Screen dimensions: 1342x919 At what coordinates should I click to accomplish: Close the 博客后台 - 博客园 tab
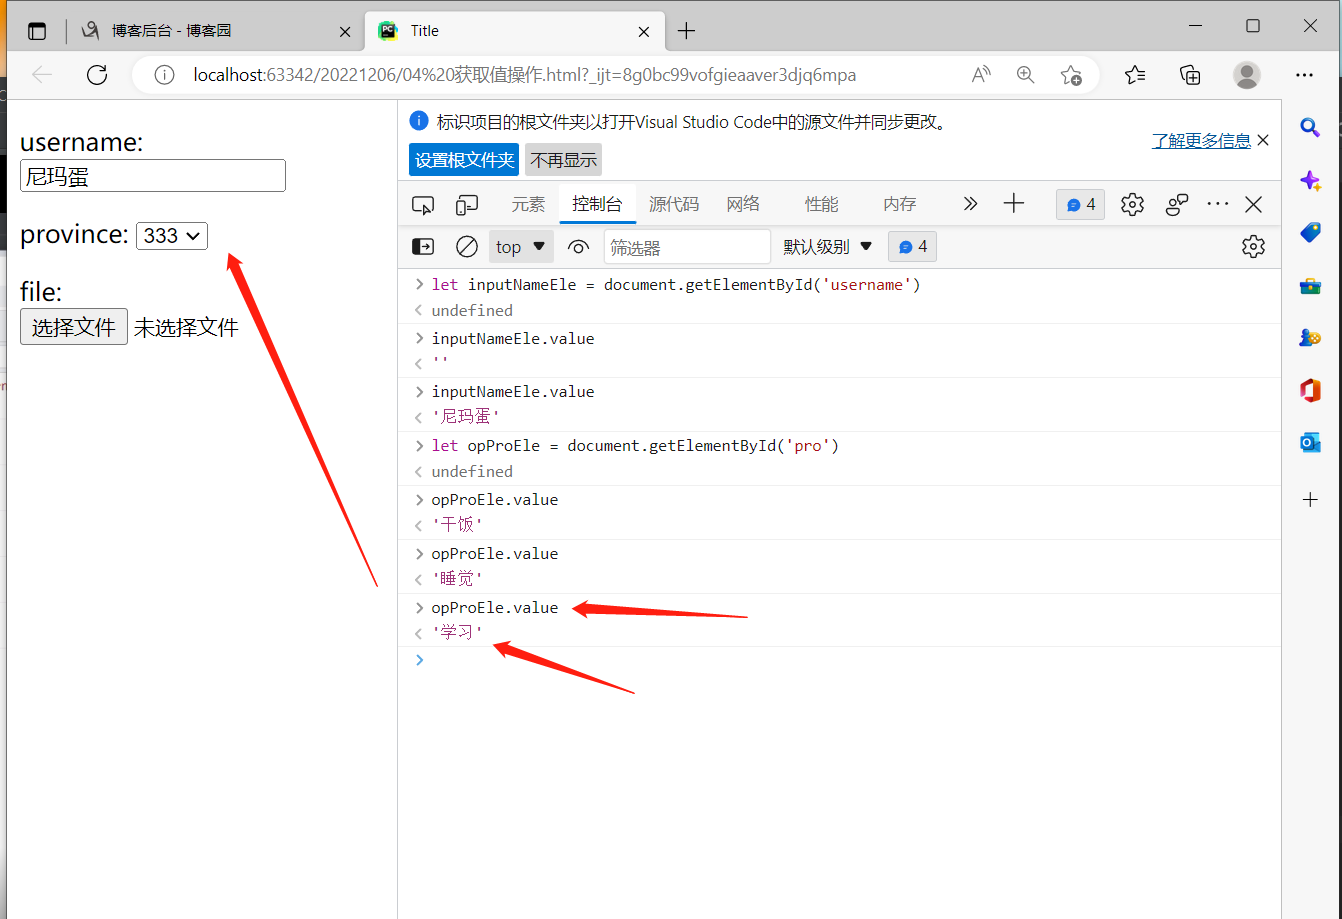pyautogui.click(x=345, y=31)
